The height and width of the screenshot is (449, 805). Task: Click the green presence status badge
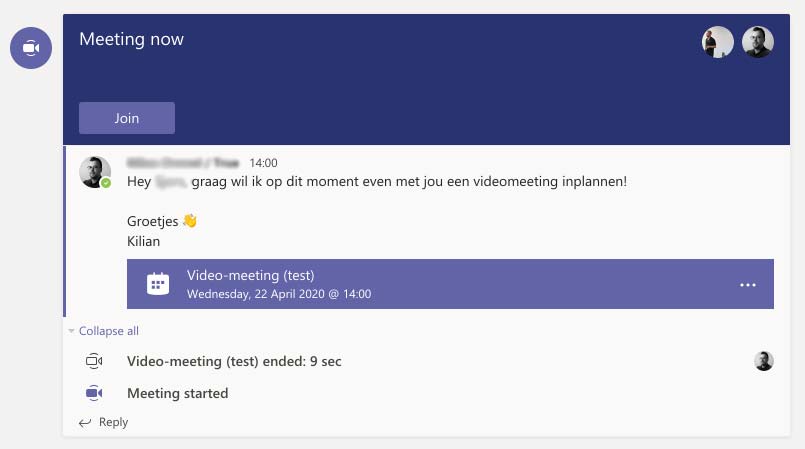106,183
